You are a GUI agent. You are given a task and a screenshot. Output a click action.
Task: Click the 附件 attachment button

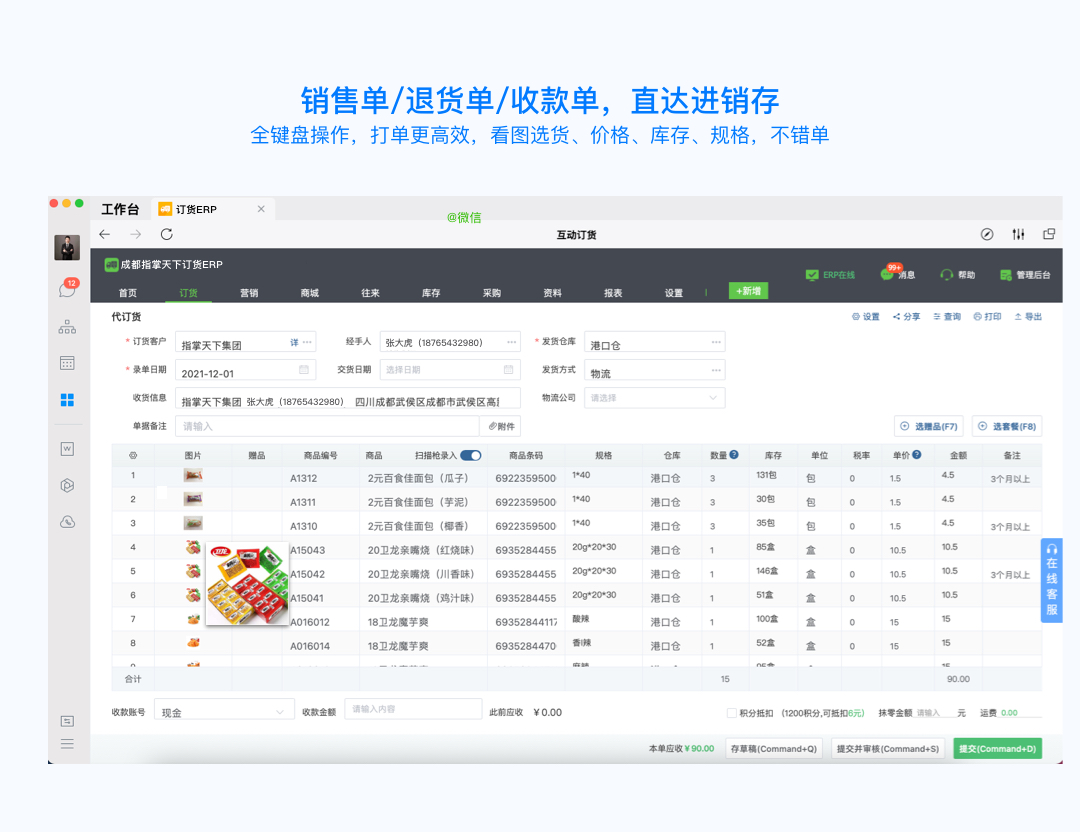tap(501, 426)
